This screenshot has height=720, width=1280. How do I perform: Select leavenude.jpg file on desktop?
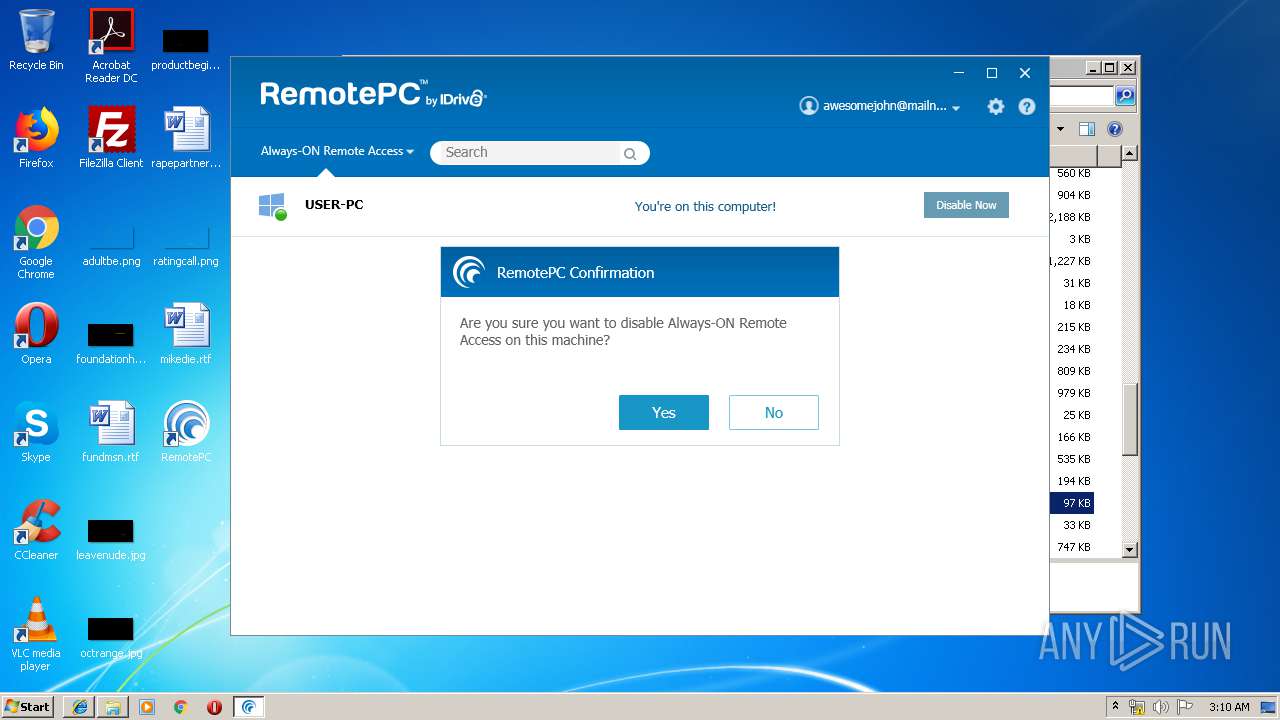(x=111, y=540)
